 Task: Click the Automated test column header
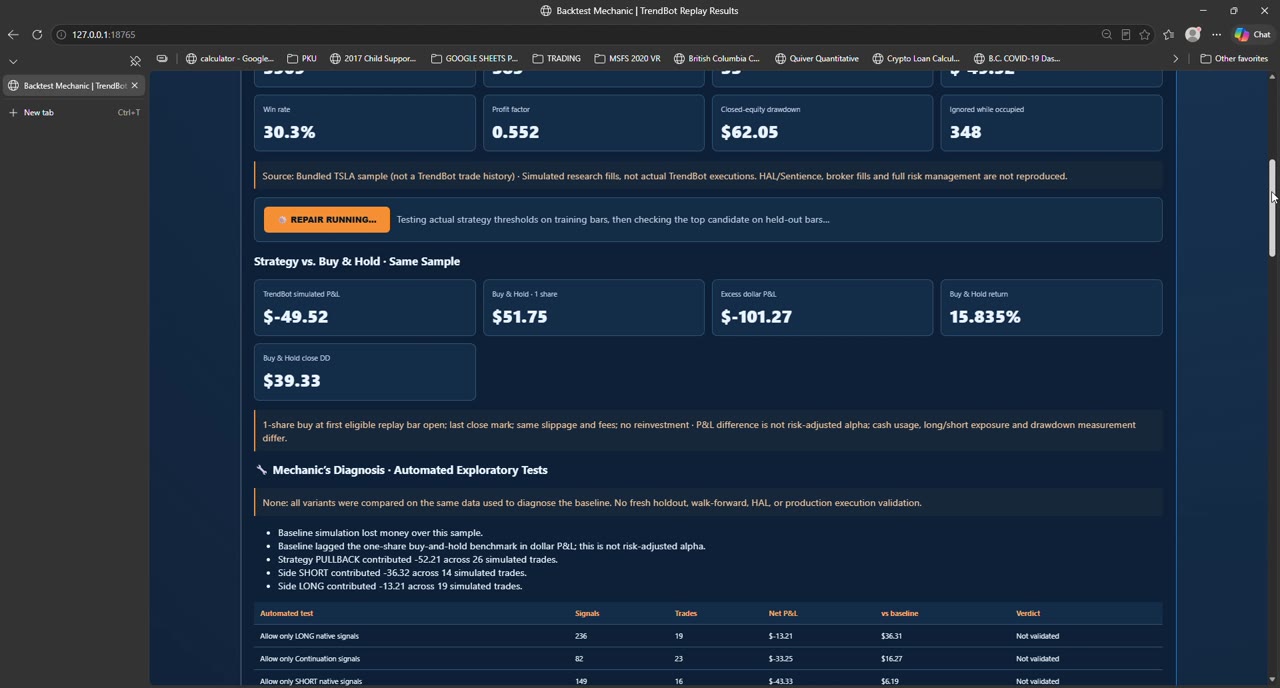tap(286, 613)
